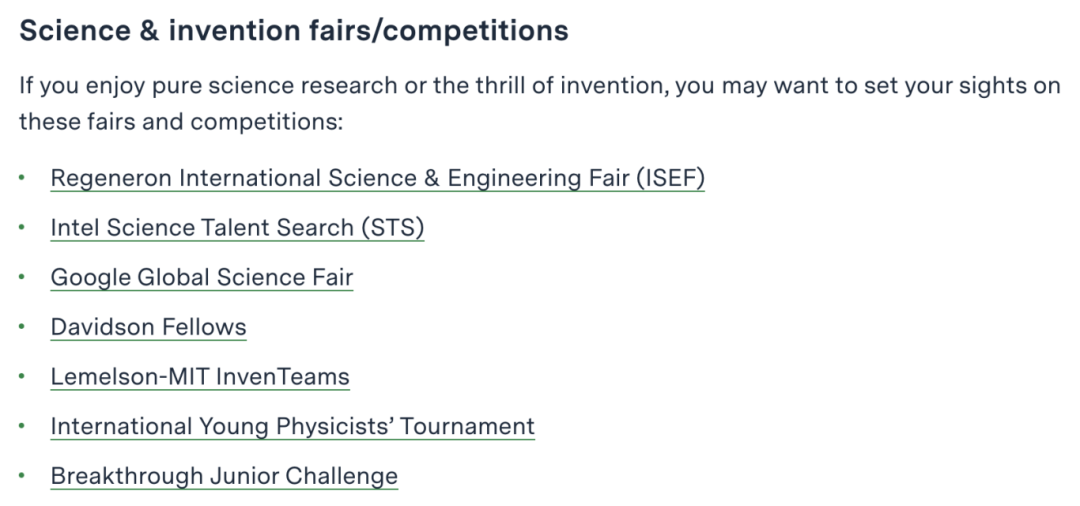
Task: Click the Science & invention fairs/competitions heading
Action: tap(294, 31)
